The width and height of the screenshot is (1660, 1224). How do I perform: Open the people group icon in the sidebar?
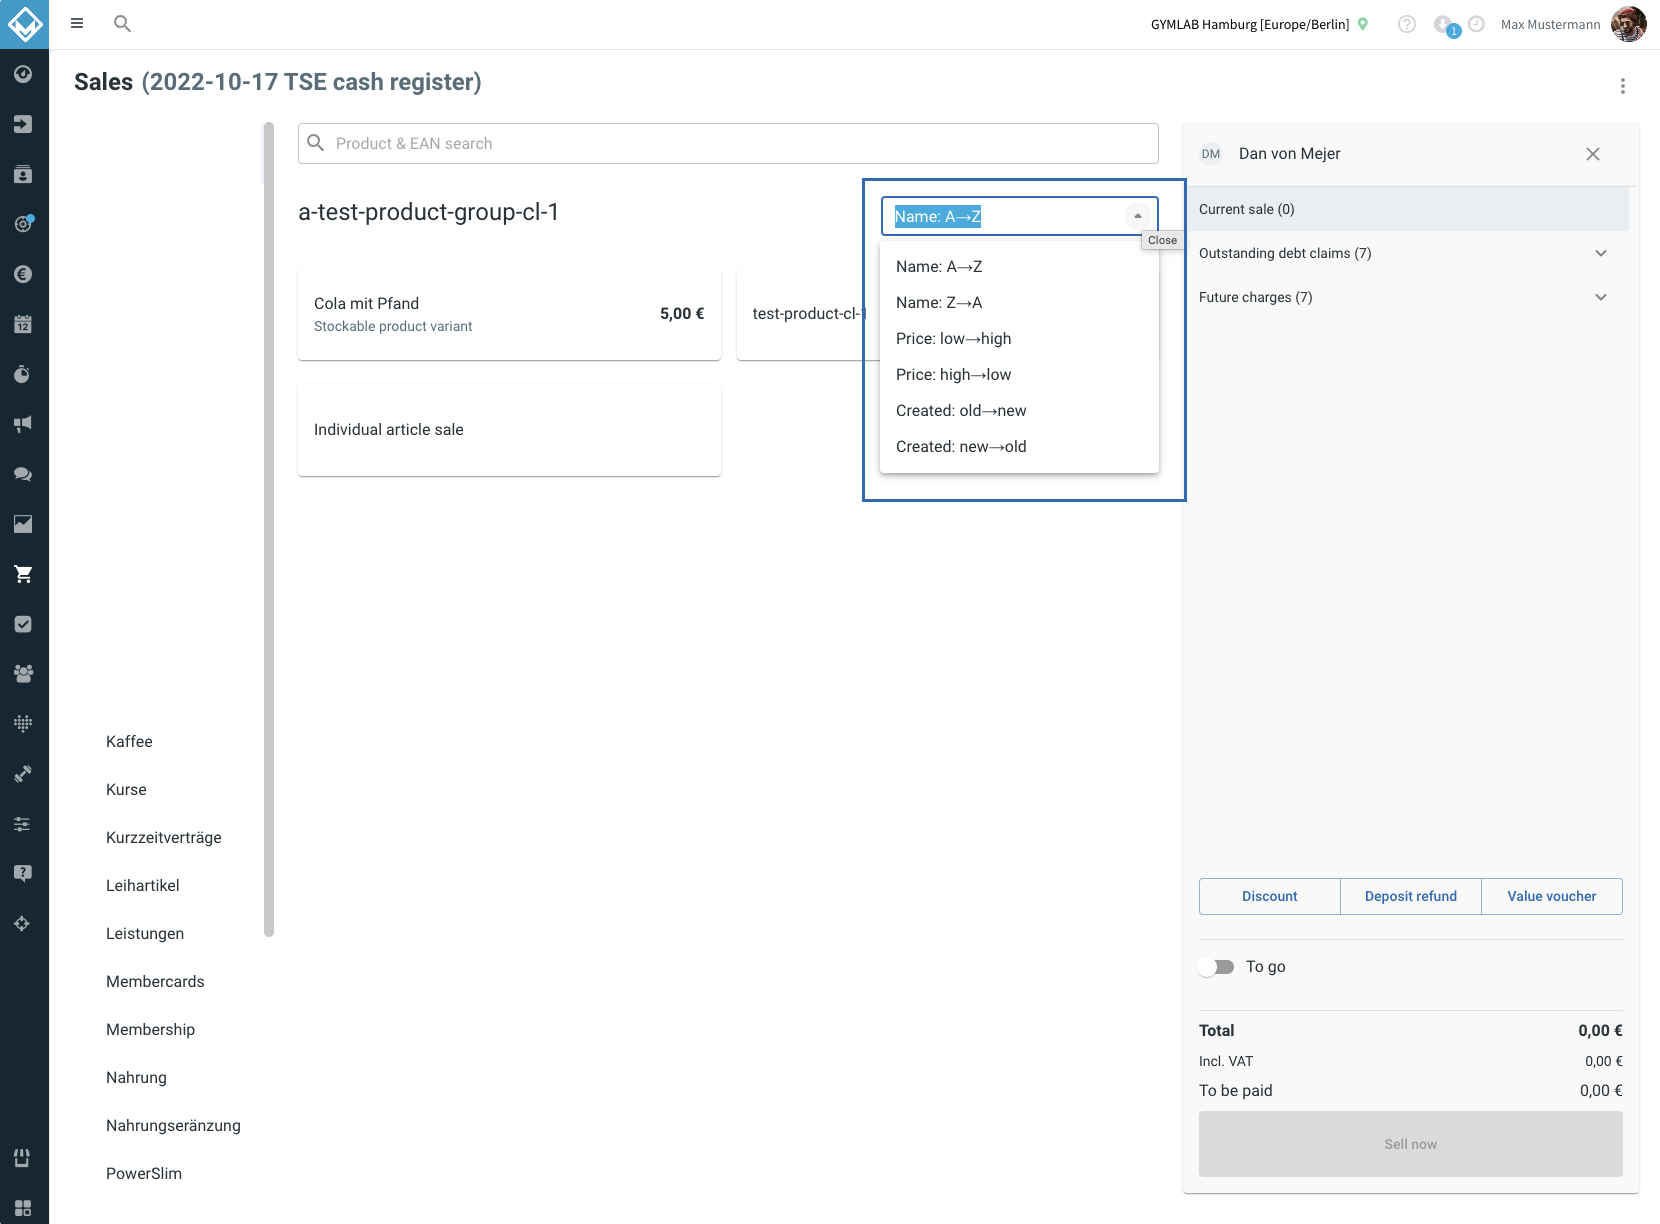point(23,674)
